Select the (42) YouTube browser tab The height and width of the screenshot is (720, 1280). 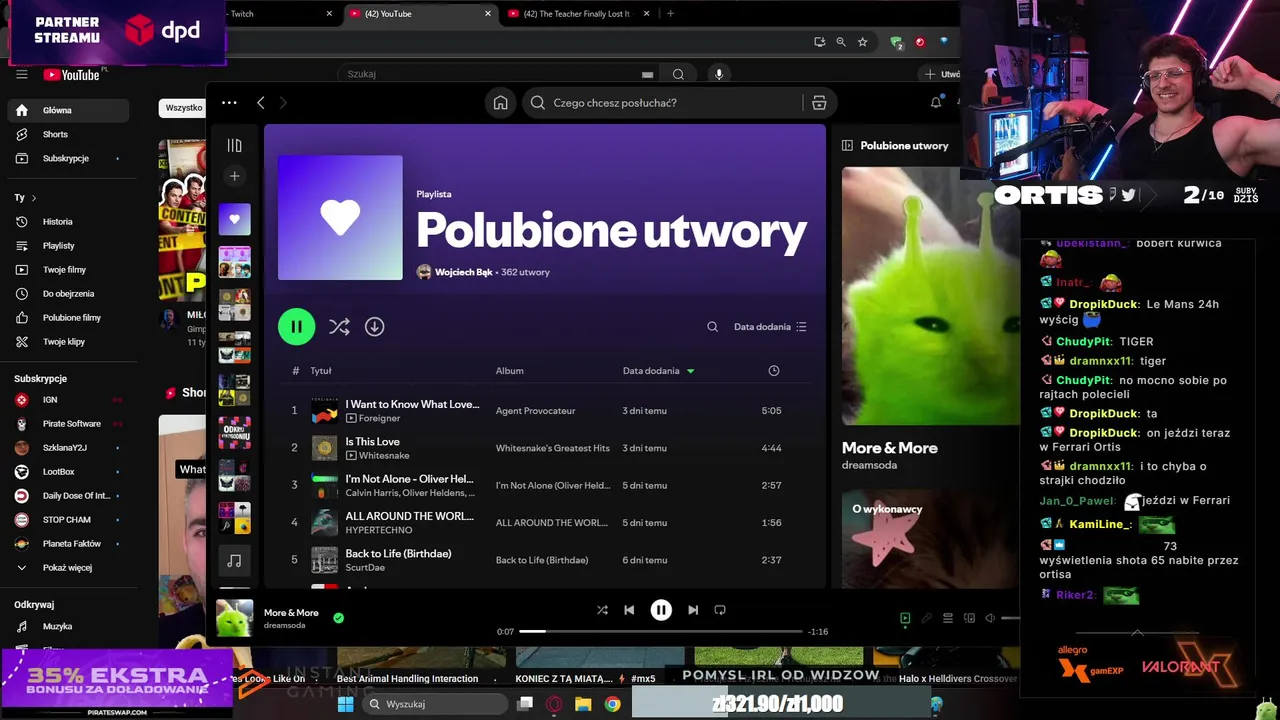click(x=421, y=14)
